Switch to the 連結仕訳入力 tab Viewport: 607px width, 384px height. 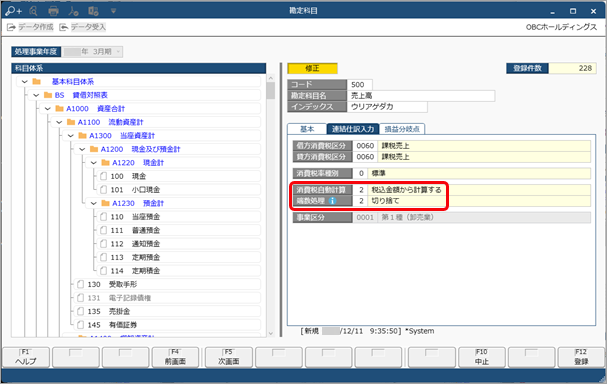[x=353, y=129]
